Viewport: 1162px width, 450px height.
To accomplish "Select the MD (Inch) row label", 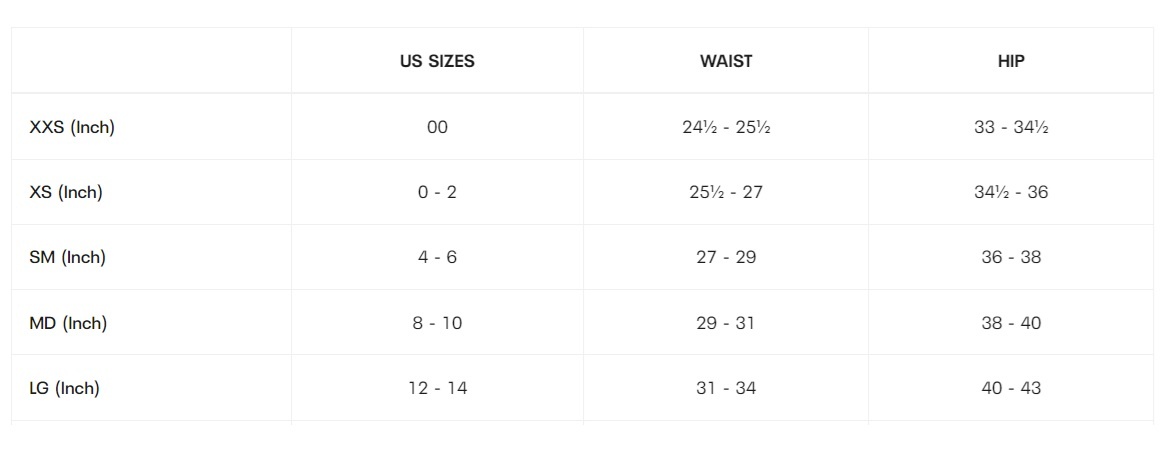I will pos(68,323).
